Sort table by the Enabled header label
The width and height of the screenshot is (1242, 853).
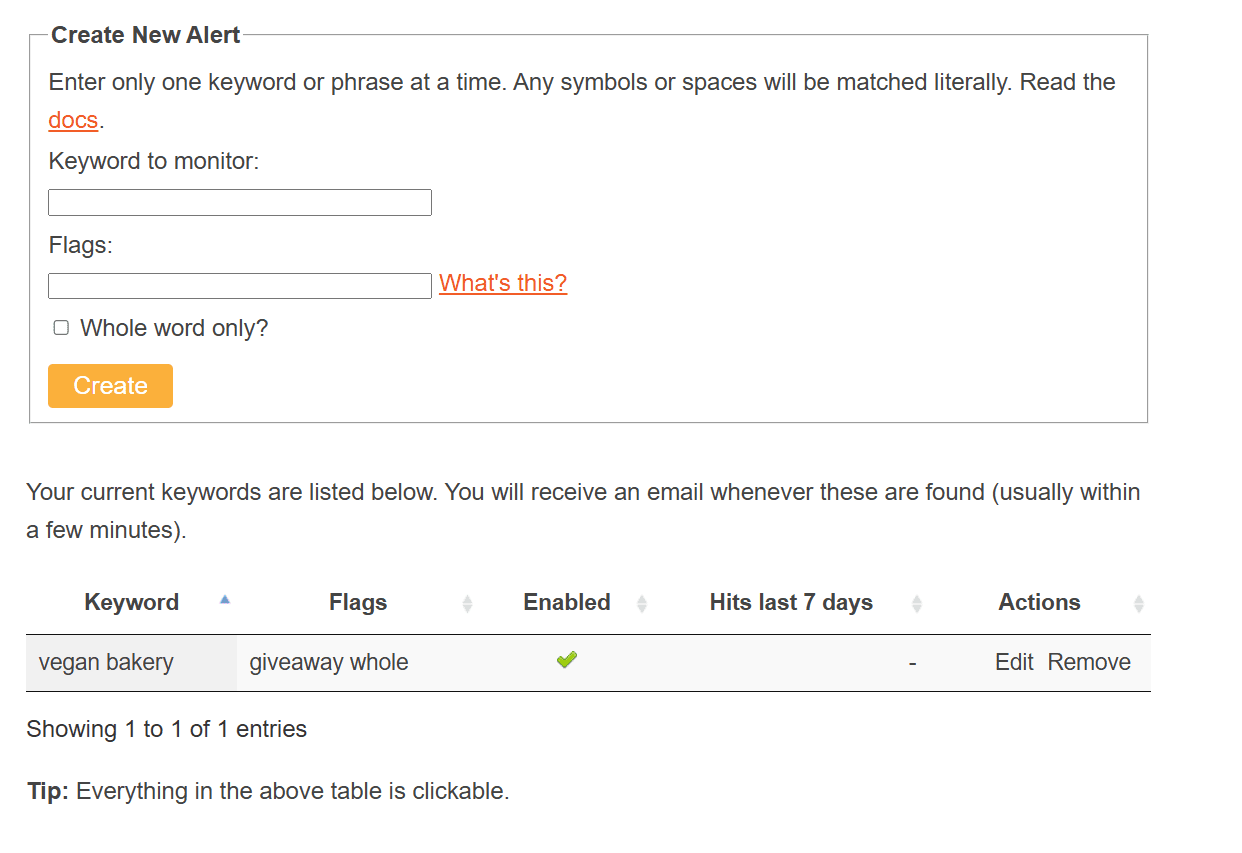[567, 602]
